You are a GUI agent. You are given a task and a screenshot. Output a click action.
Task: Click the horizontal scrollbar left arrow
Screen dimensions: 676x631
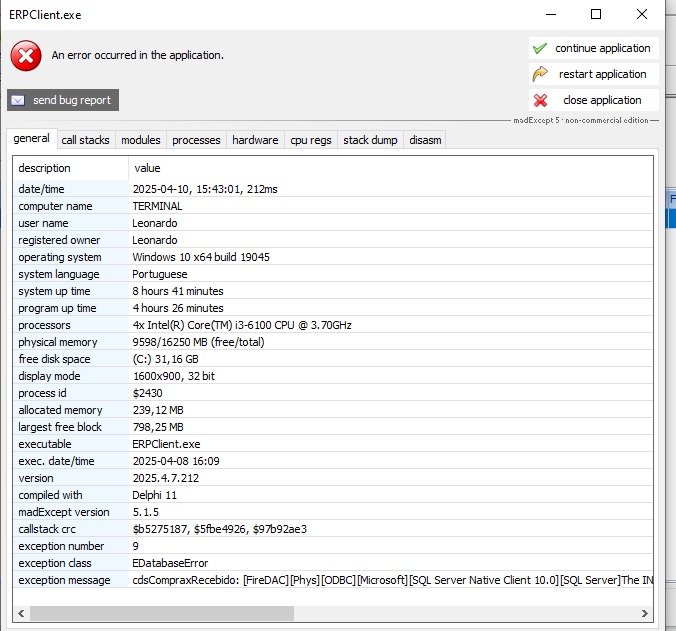click(22, 613)
